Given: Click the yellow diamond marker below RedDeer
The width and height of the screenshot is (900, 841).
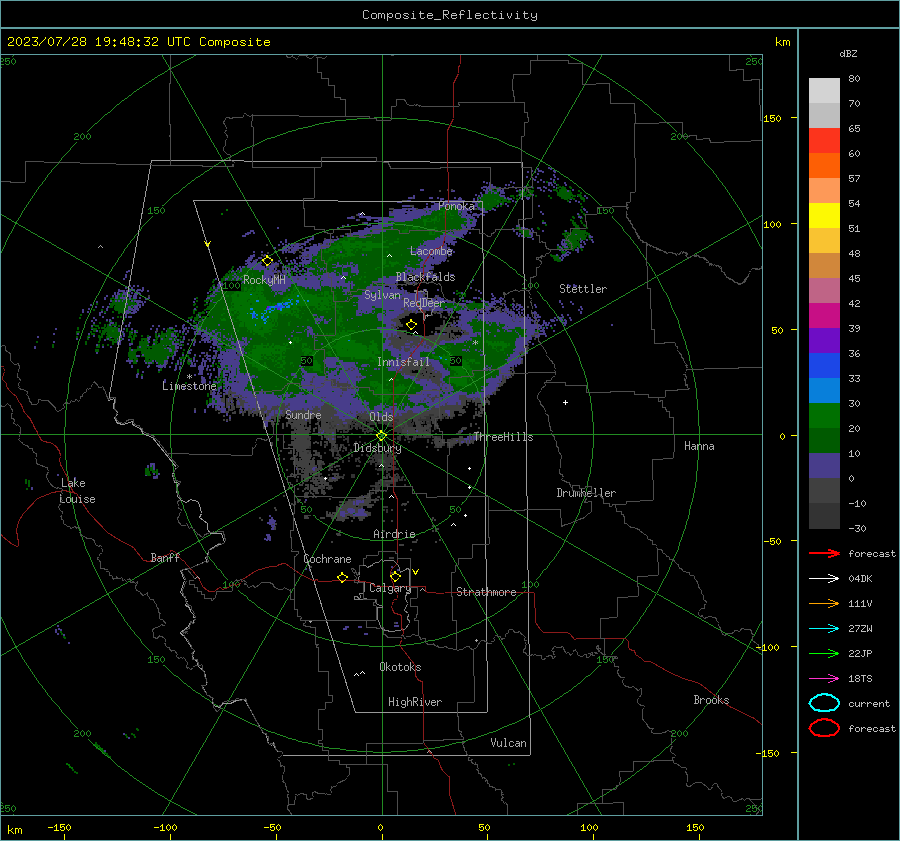Looking at the screenshot, I should [411, 325].
